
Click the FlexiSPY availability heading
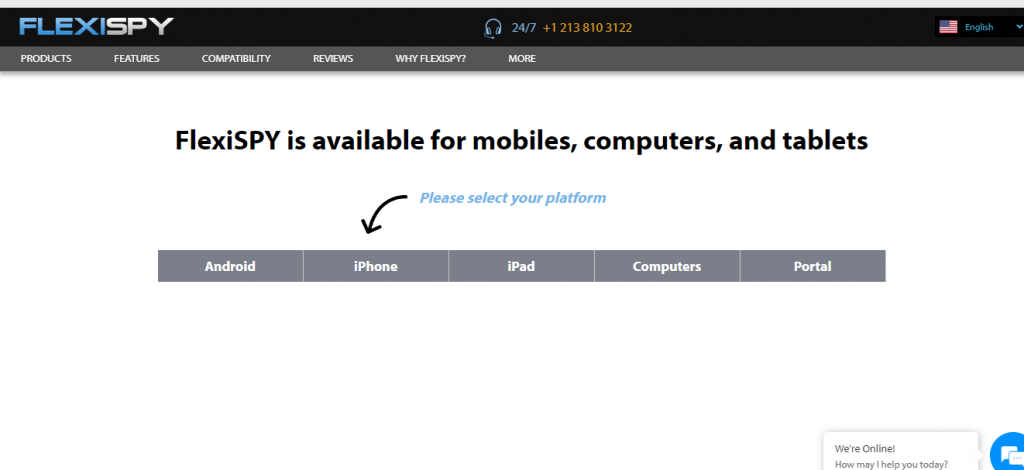click(522, 141)
